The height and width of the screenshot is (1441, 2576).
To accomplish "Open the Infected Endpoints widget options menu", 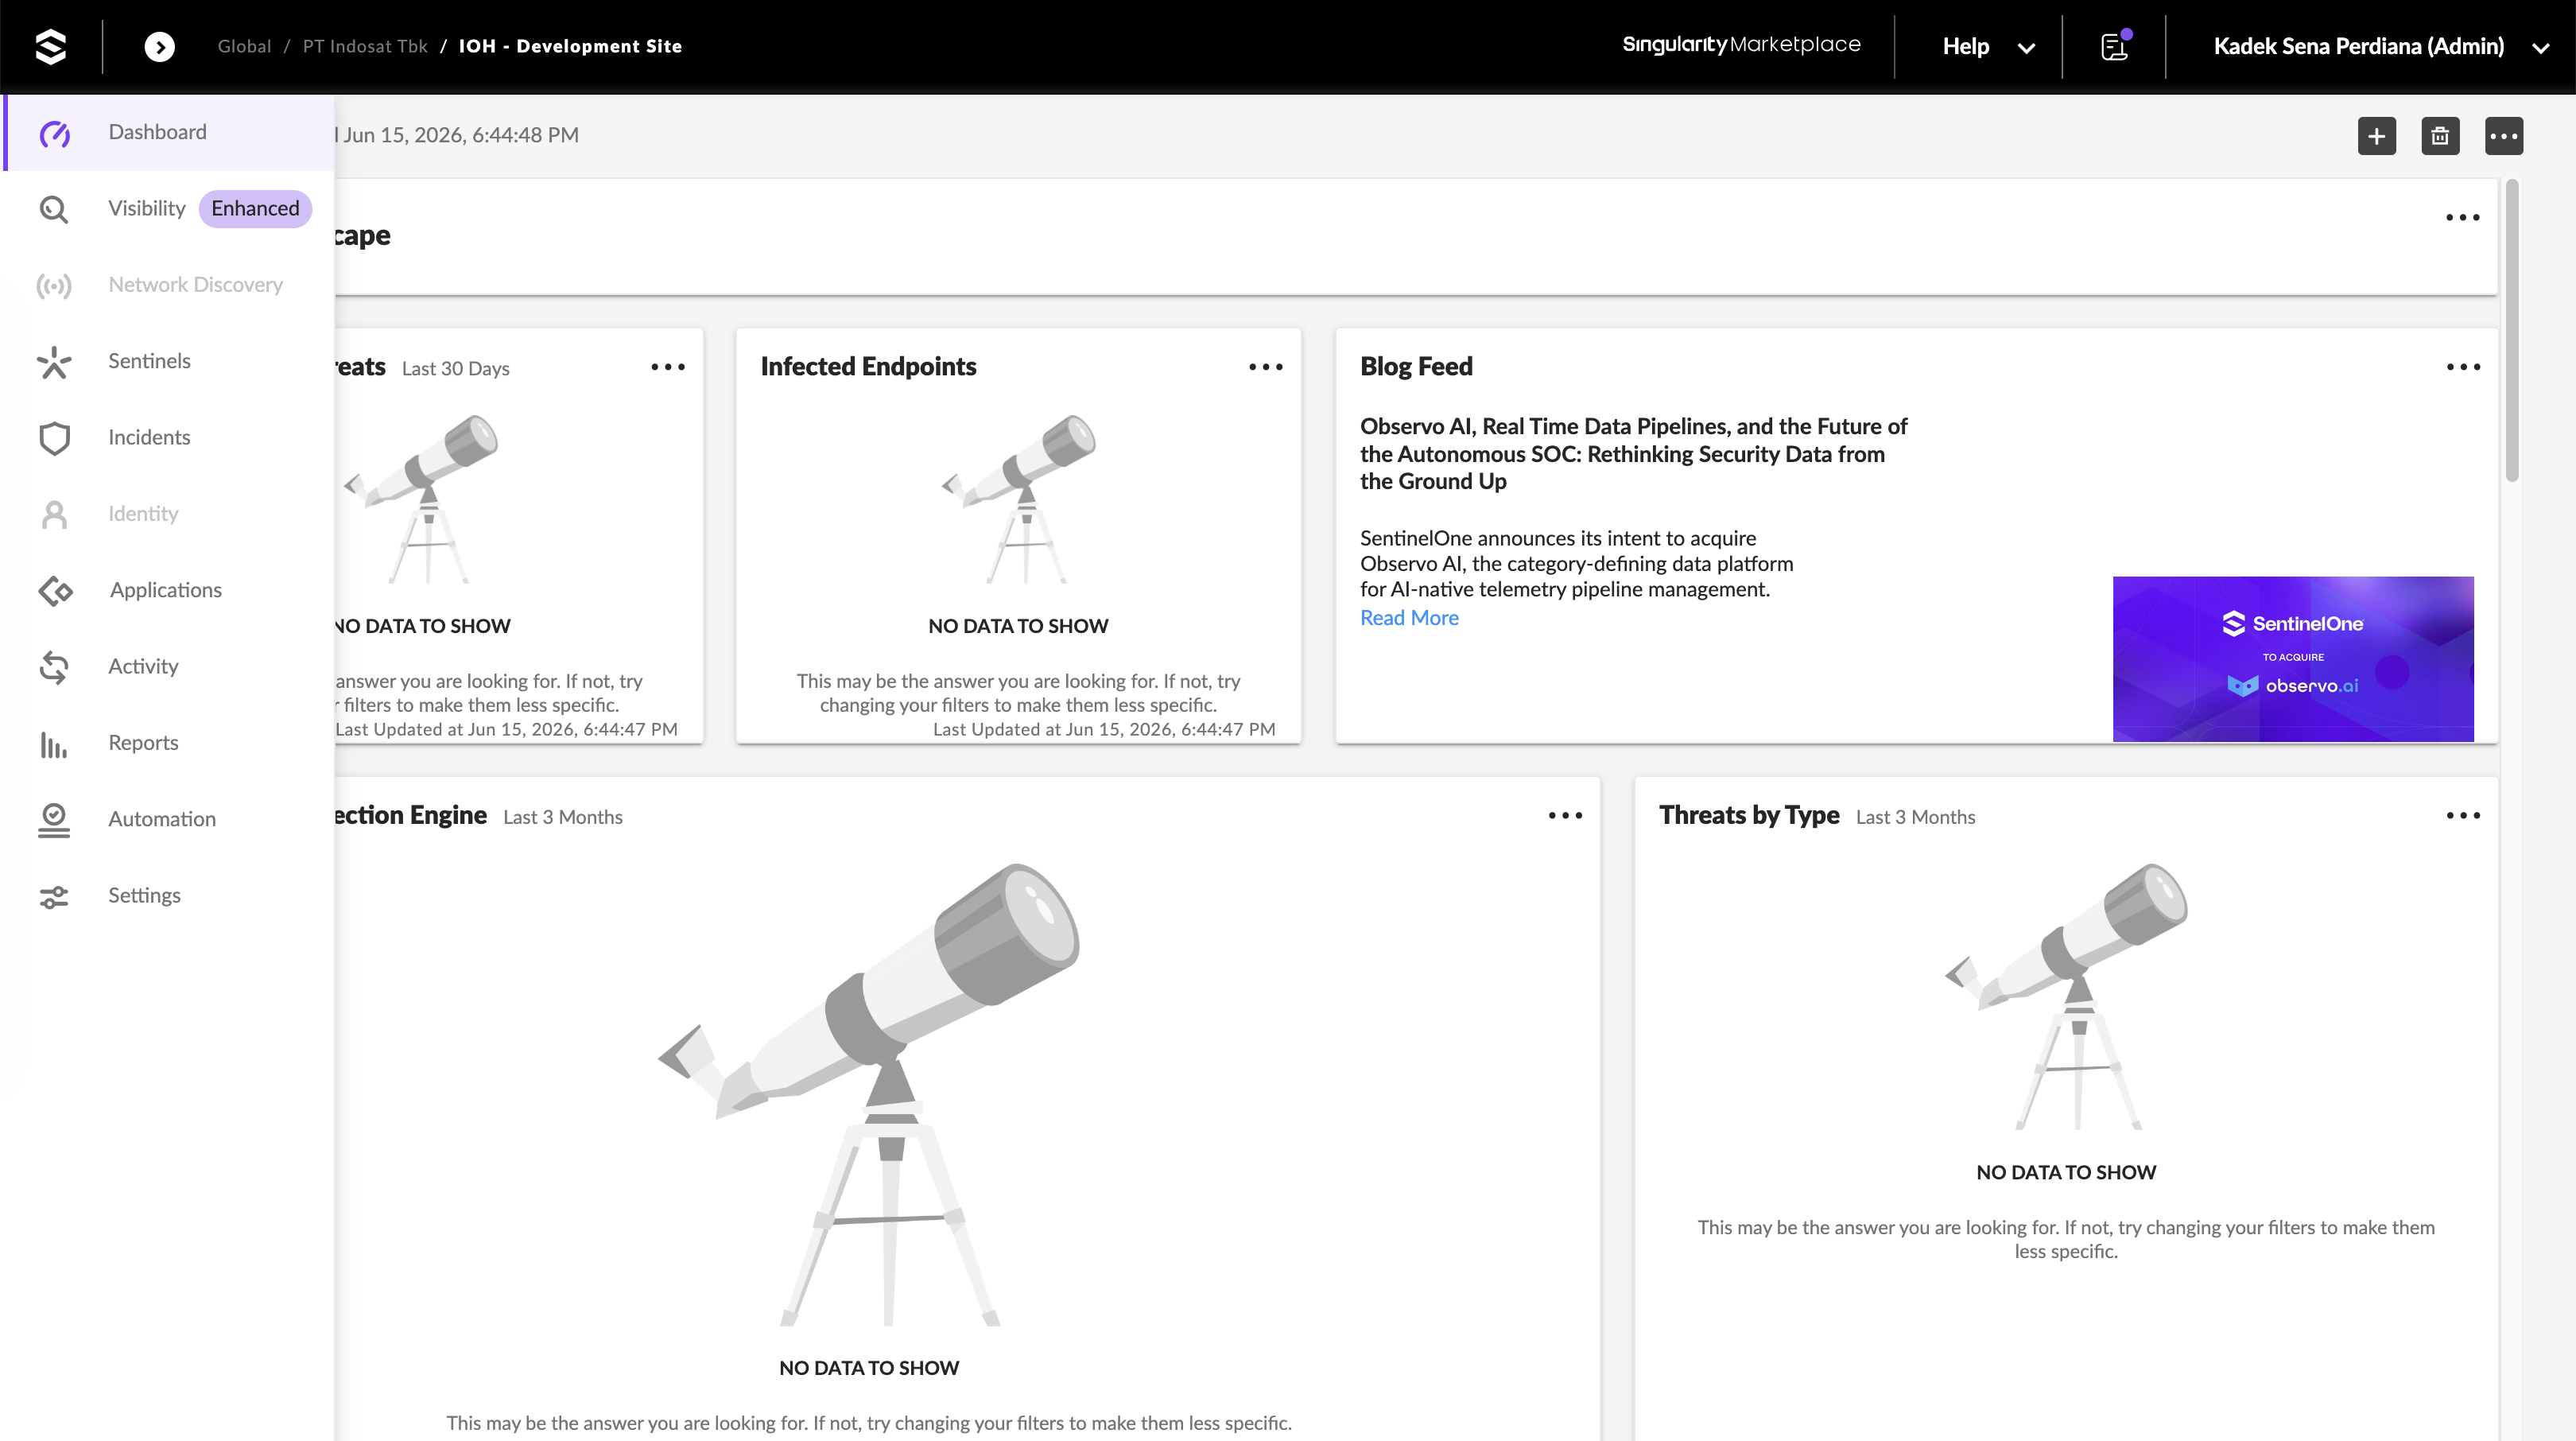I will [x=1265, y=367].
